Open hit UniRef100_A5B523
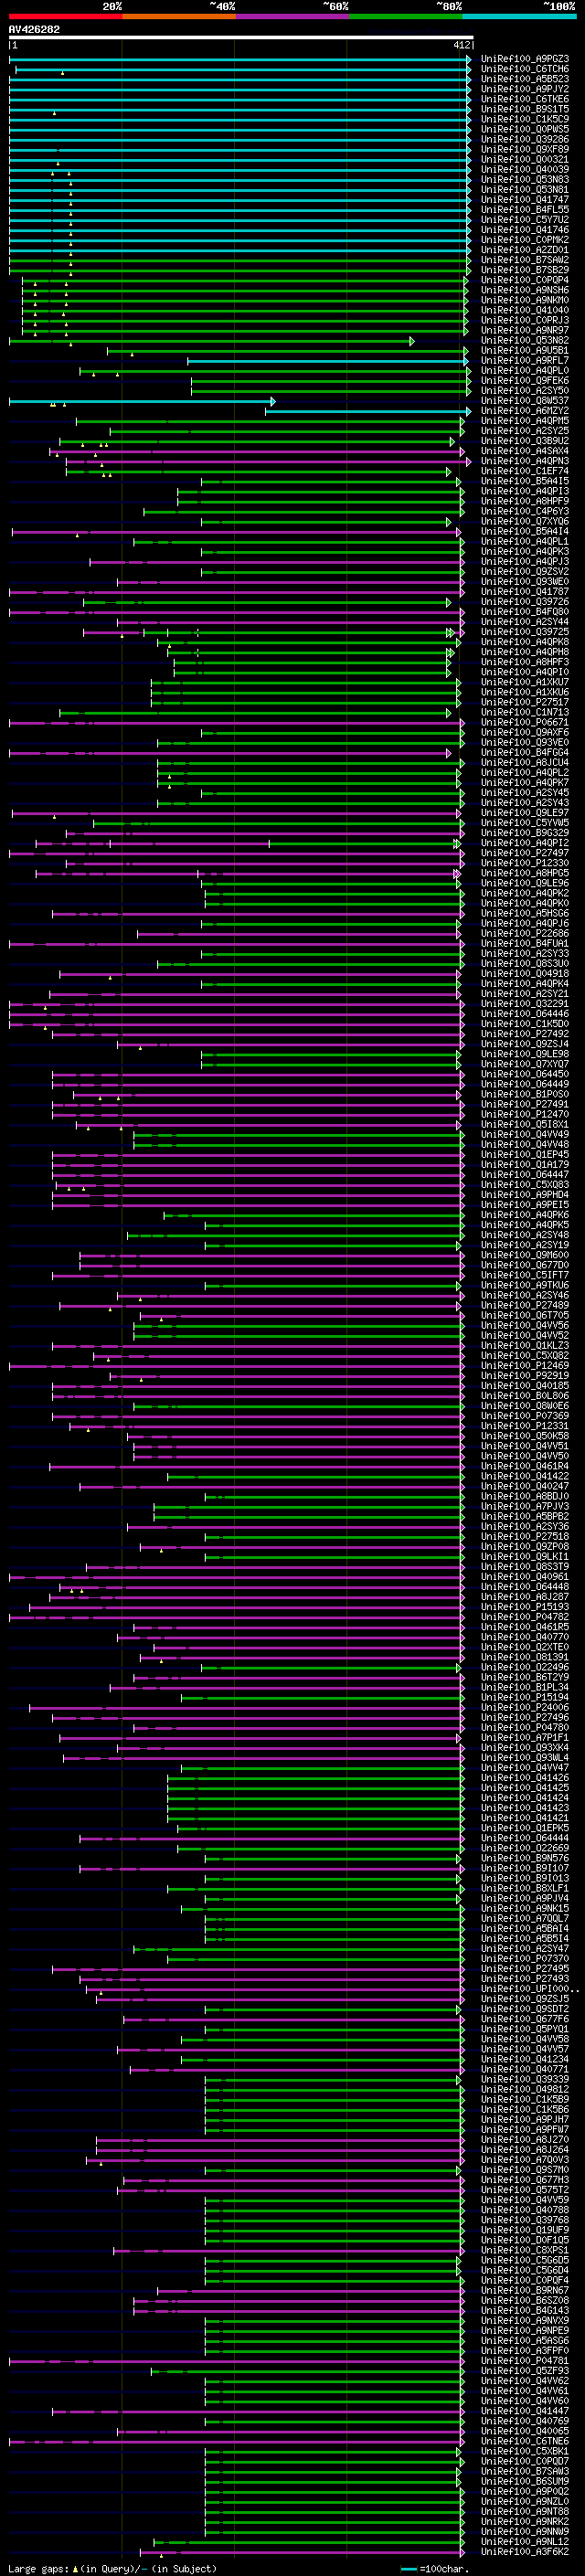This screenshot has width=585, height=2576. (x=524, y=79)
